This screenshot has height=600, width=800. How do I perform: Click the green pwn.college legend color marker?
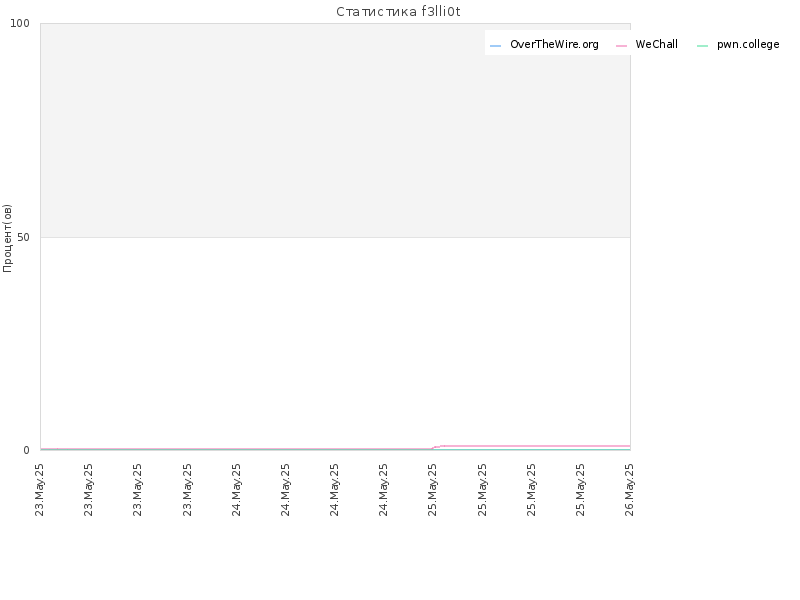coord(702,46)
